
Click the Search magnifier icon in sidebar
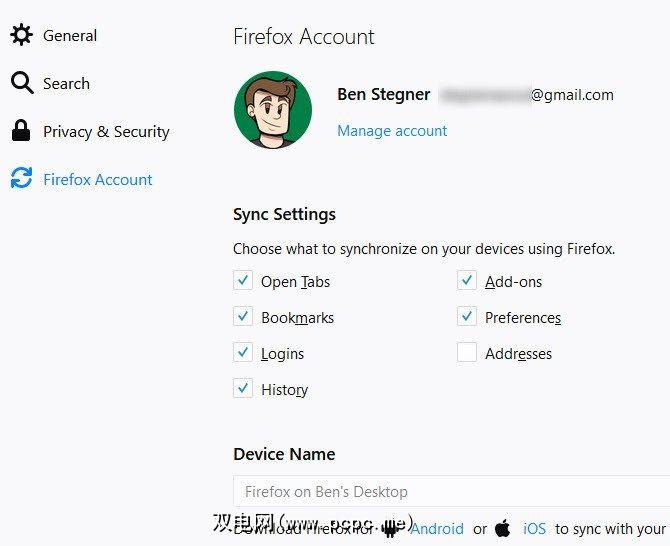coord(21,83)
